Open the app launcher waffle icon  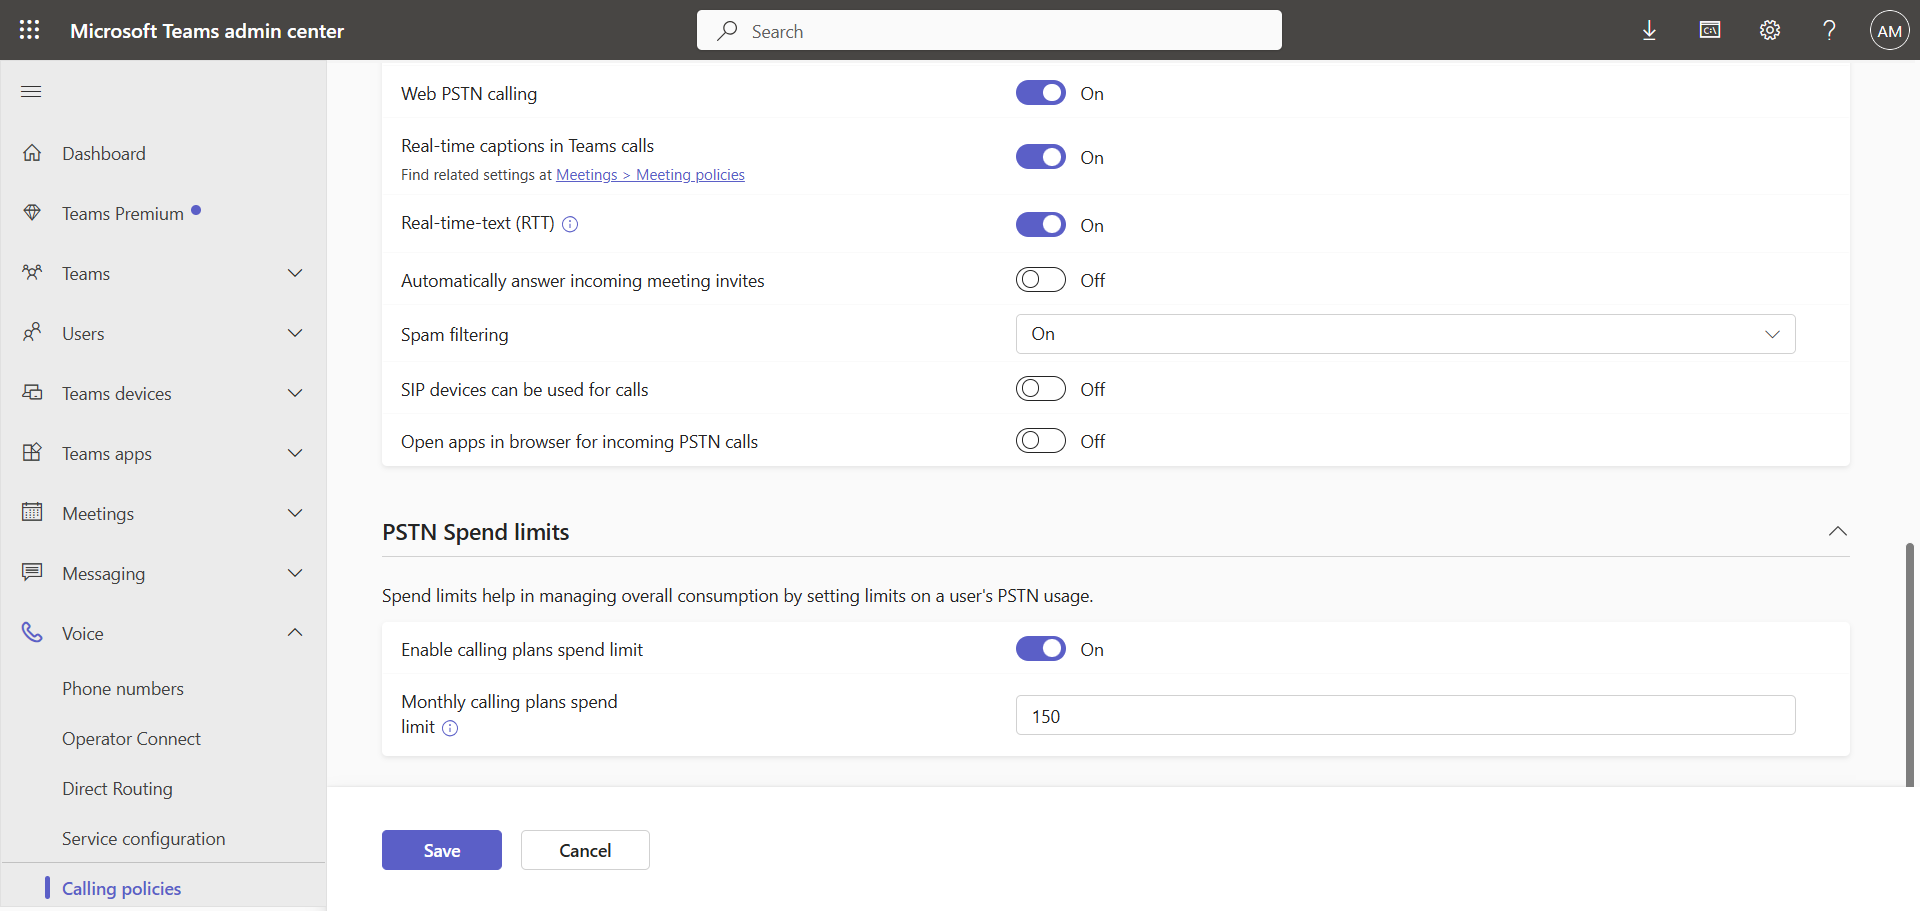[30, 30]
